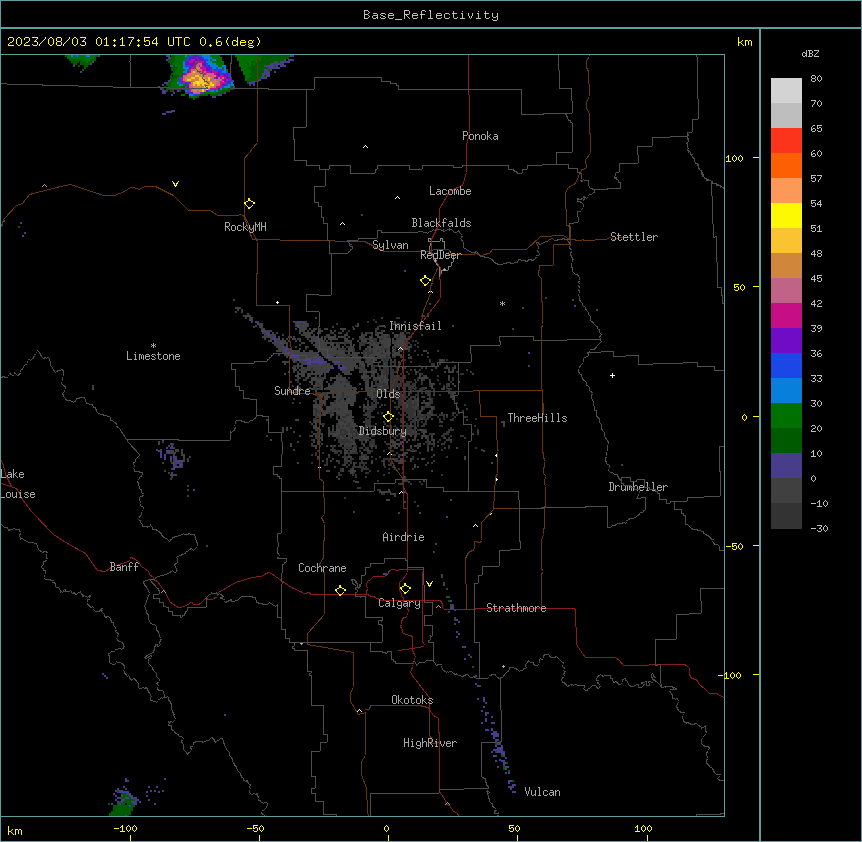
Task: Click the Innisfail city label
Action: 415,326
